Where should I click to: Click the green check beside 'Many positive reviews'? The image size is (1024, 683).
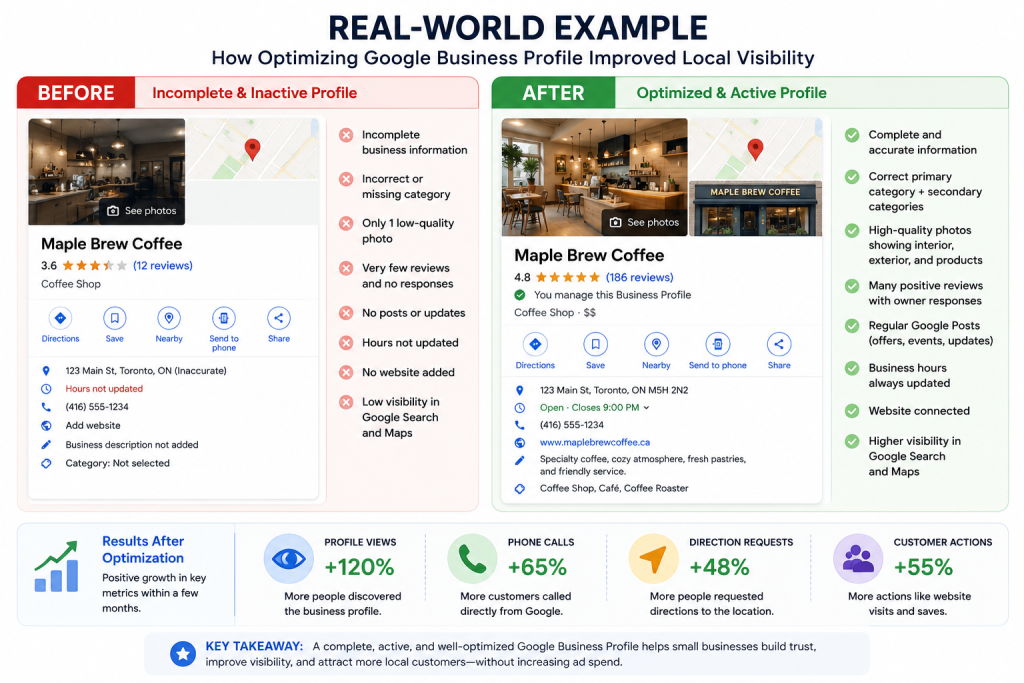point(852,286)
